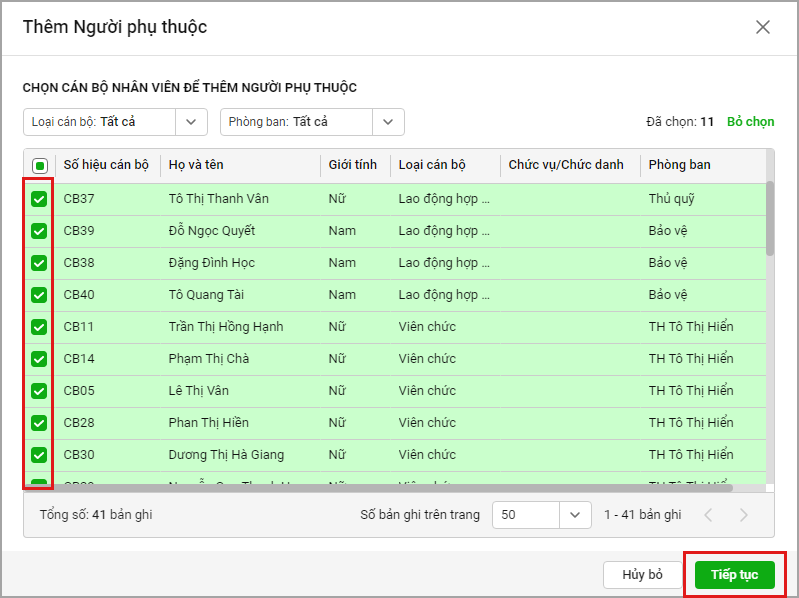Screen dimensions: 799x598
Task: Click the Phòng ban column header
Action: pos(679,165)
